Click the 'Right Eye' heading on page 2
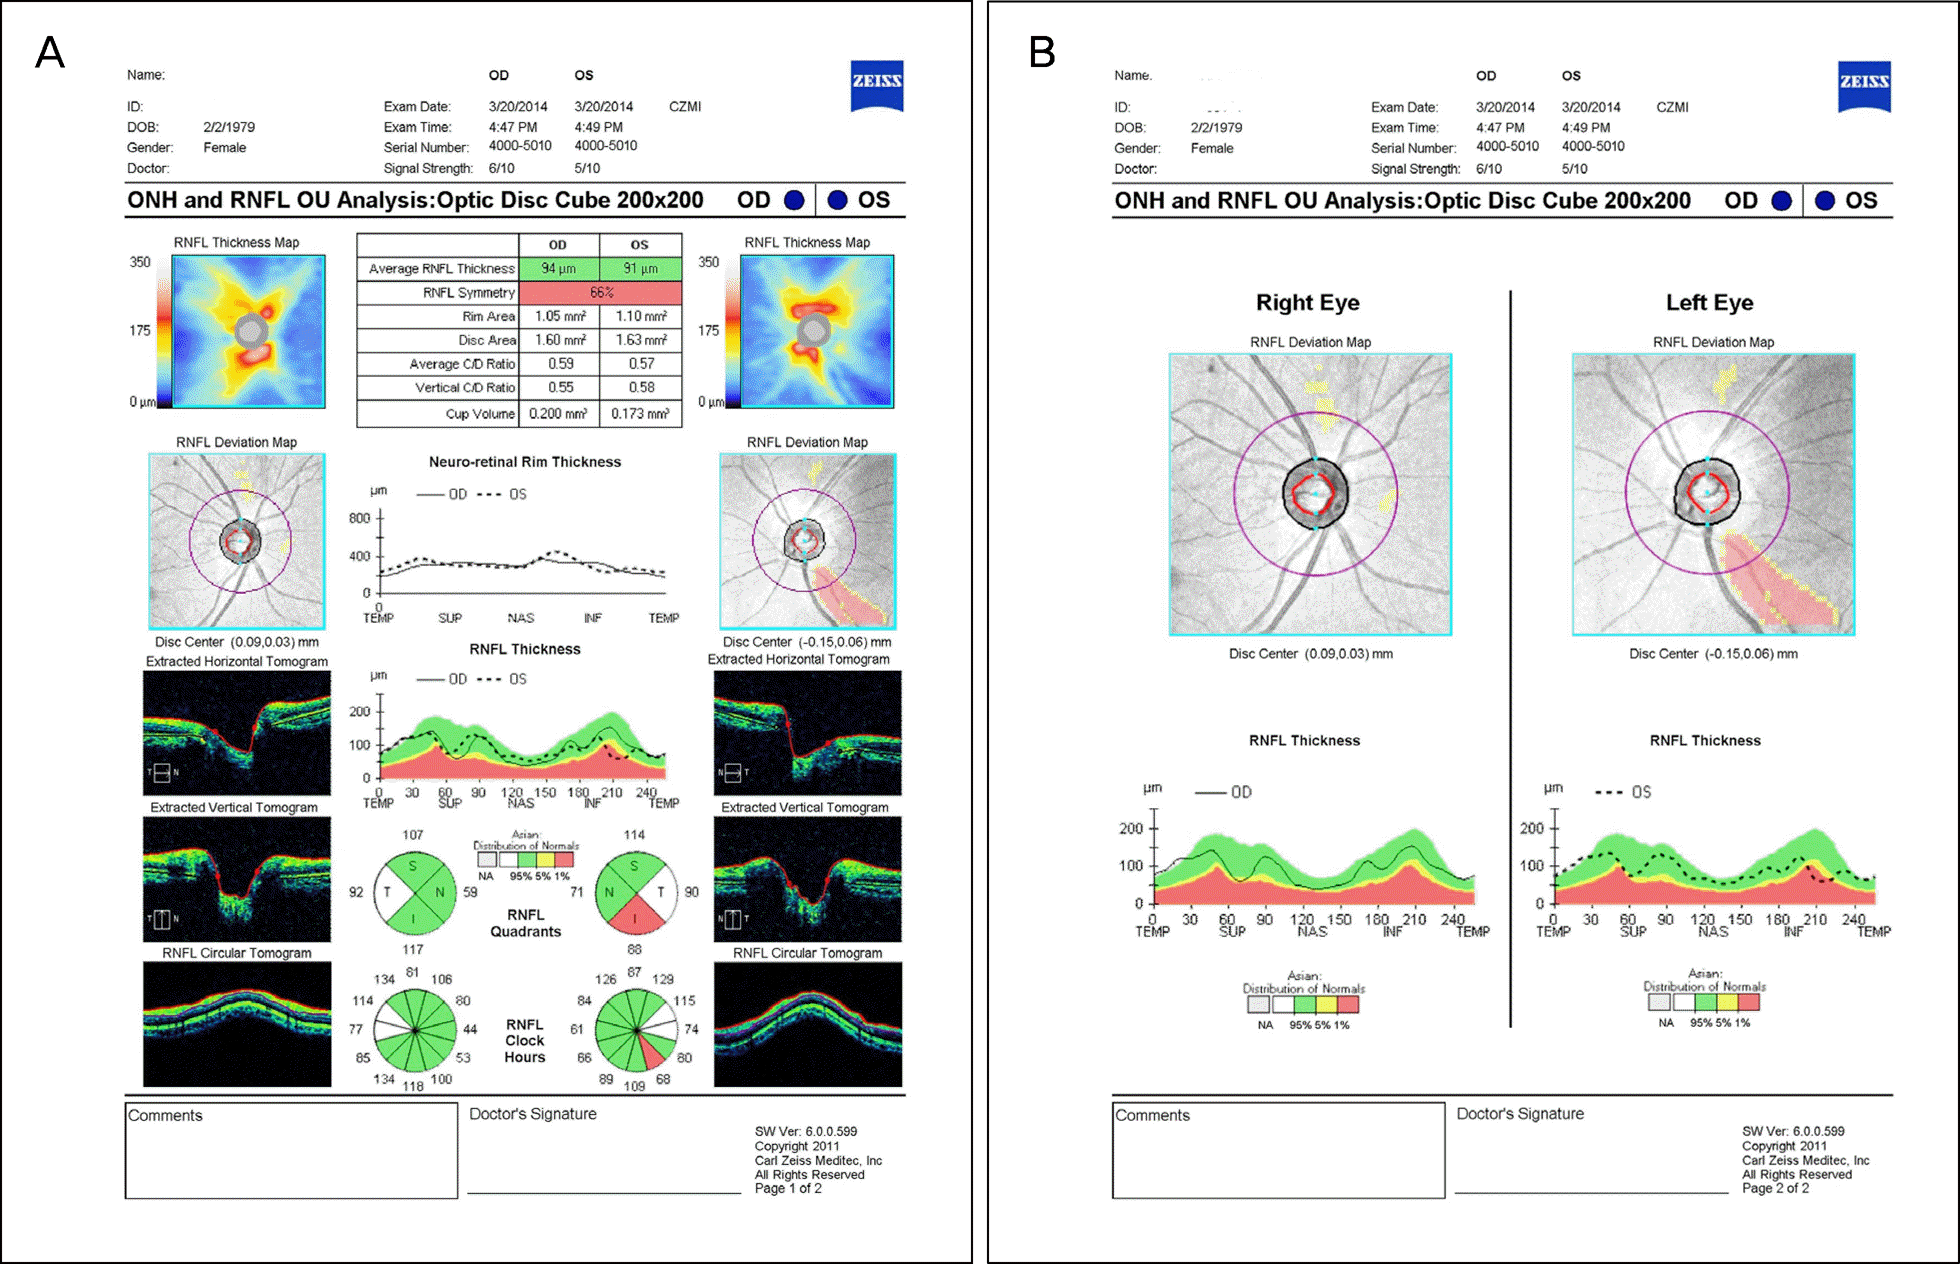This screenshot has width=1960, height=1264. point(1307,303)
